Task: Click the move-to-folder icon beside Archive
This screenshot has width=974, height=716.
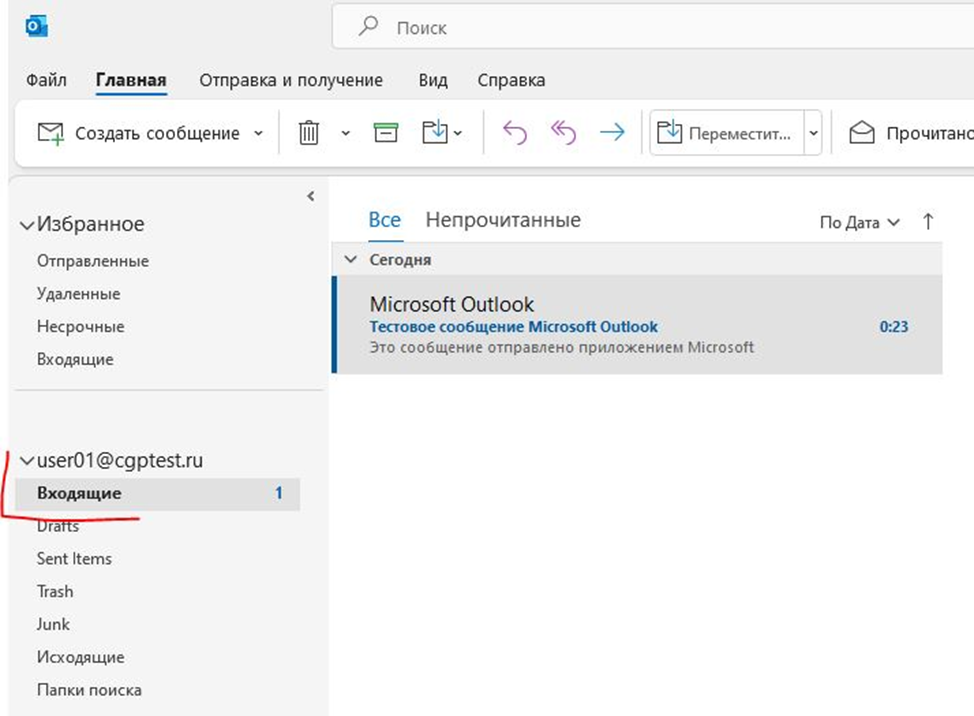Action: [436, 133]
